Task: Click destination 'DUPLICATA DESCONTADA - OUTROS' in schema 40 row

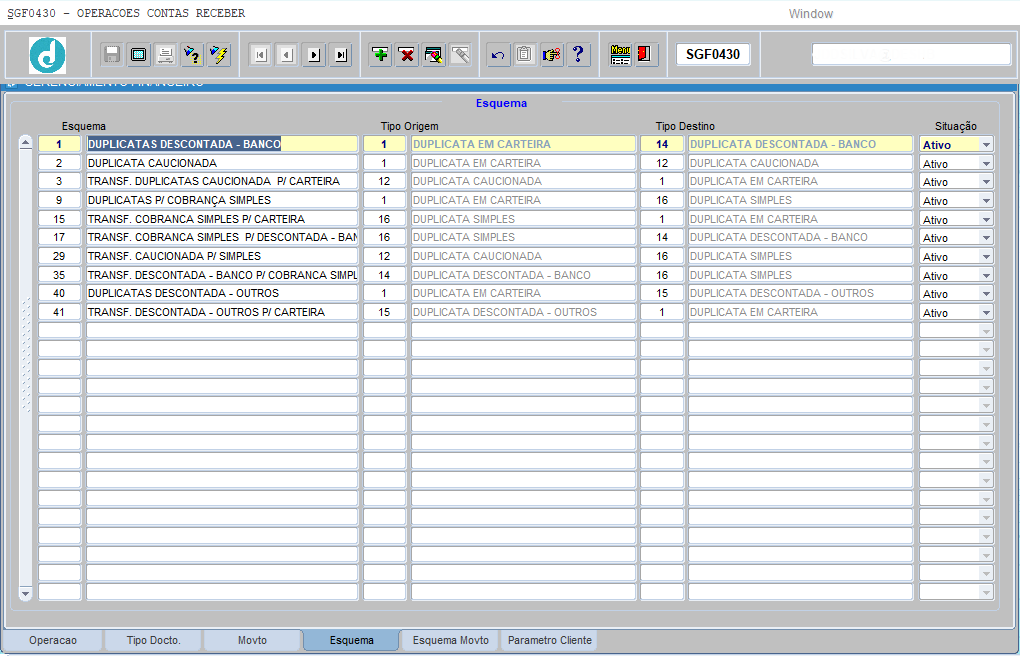Action: pyautogui.click(x=801, y=293)
